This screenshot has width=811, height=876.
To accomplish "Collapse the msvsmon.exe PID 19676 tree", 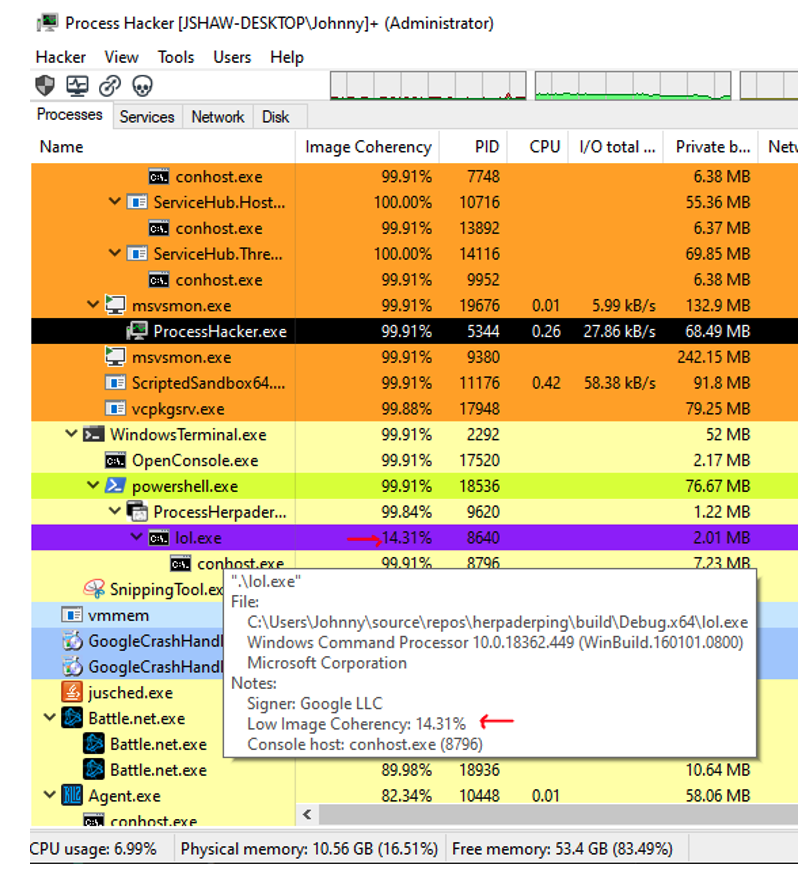I will pyautogui.click(x=93, y=304).
